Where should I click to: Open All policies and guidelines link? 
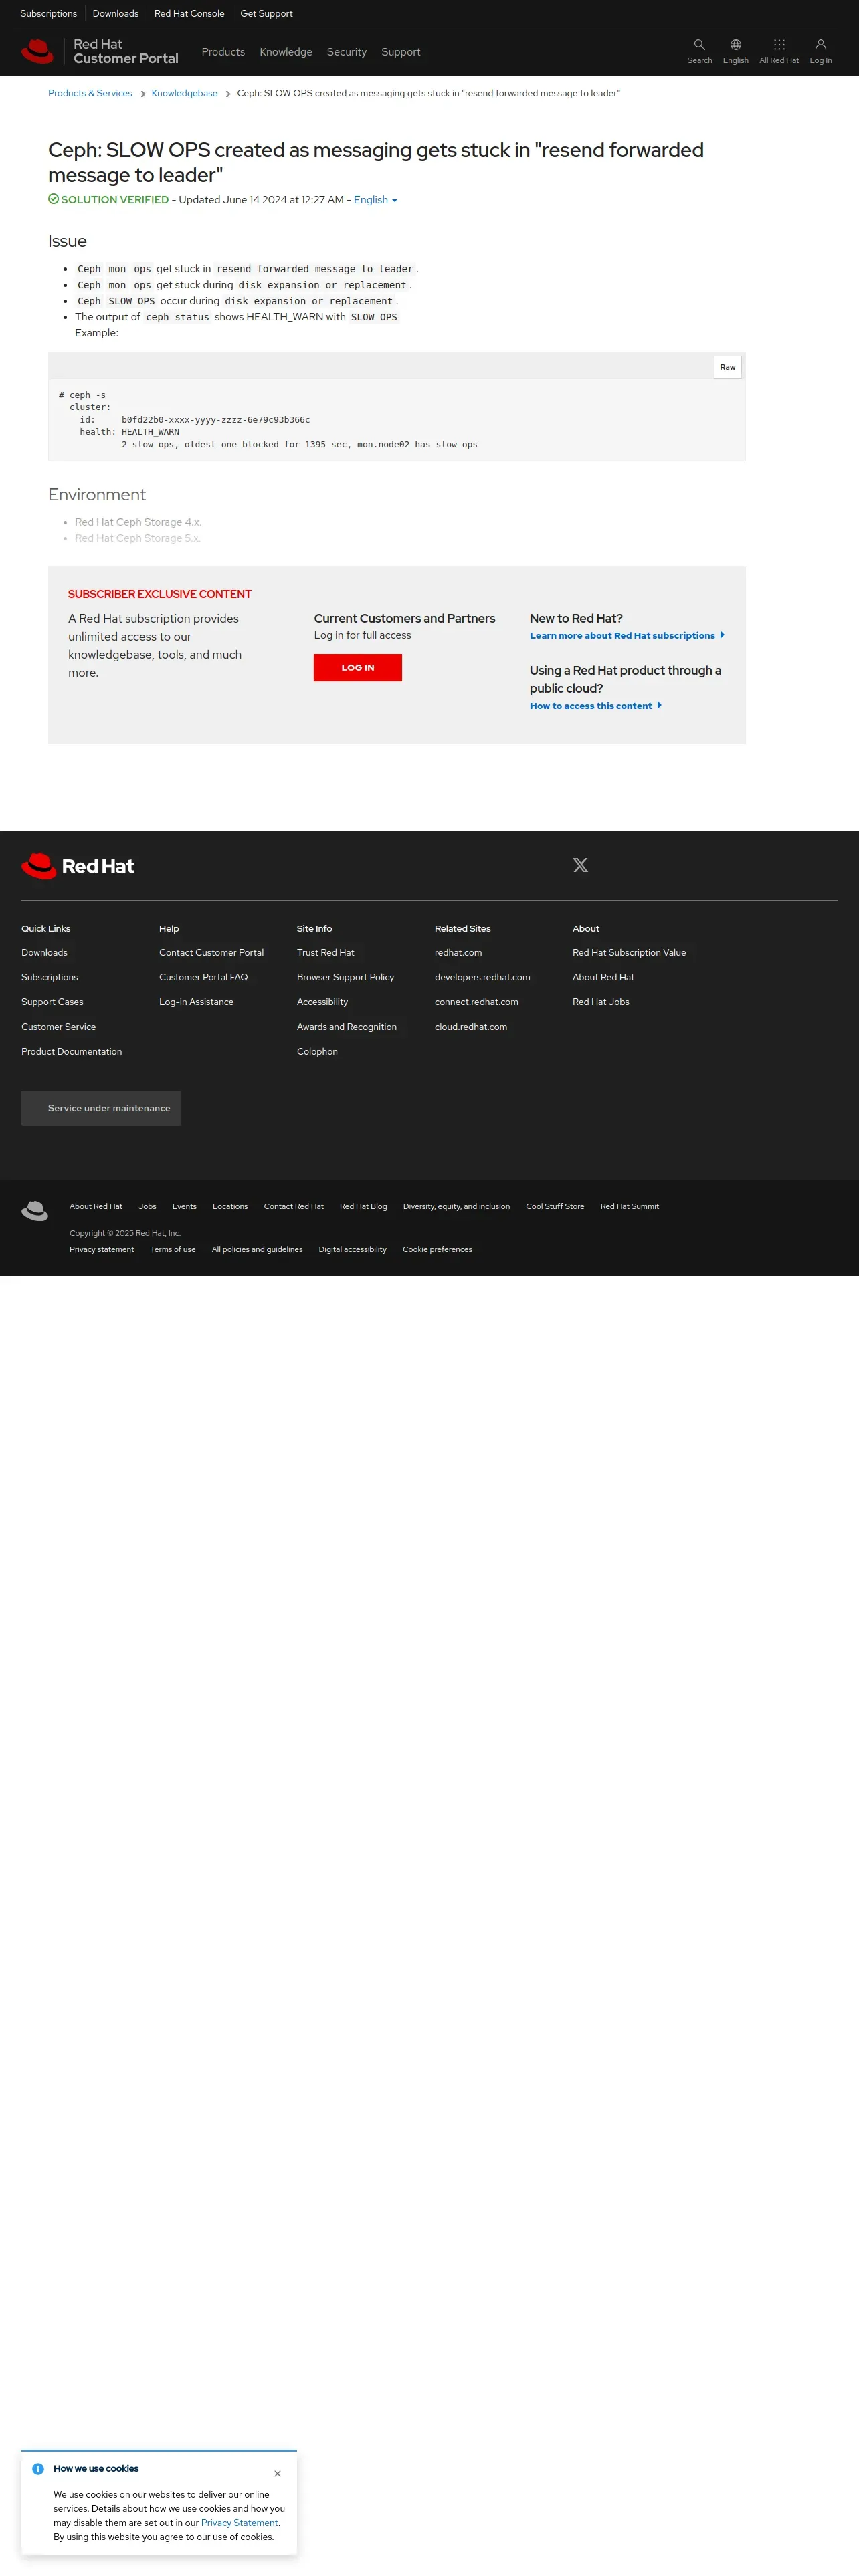(x=257, y=1250)
